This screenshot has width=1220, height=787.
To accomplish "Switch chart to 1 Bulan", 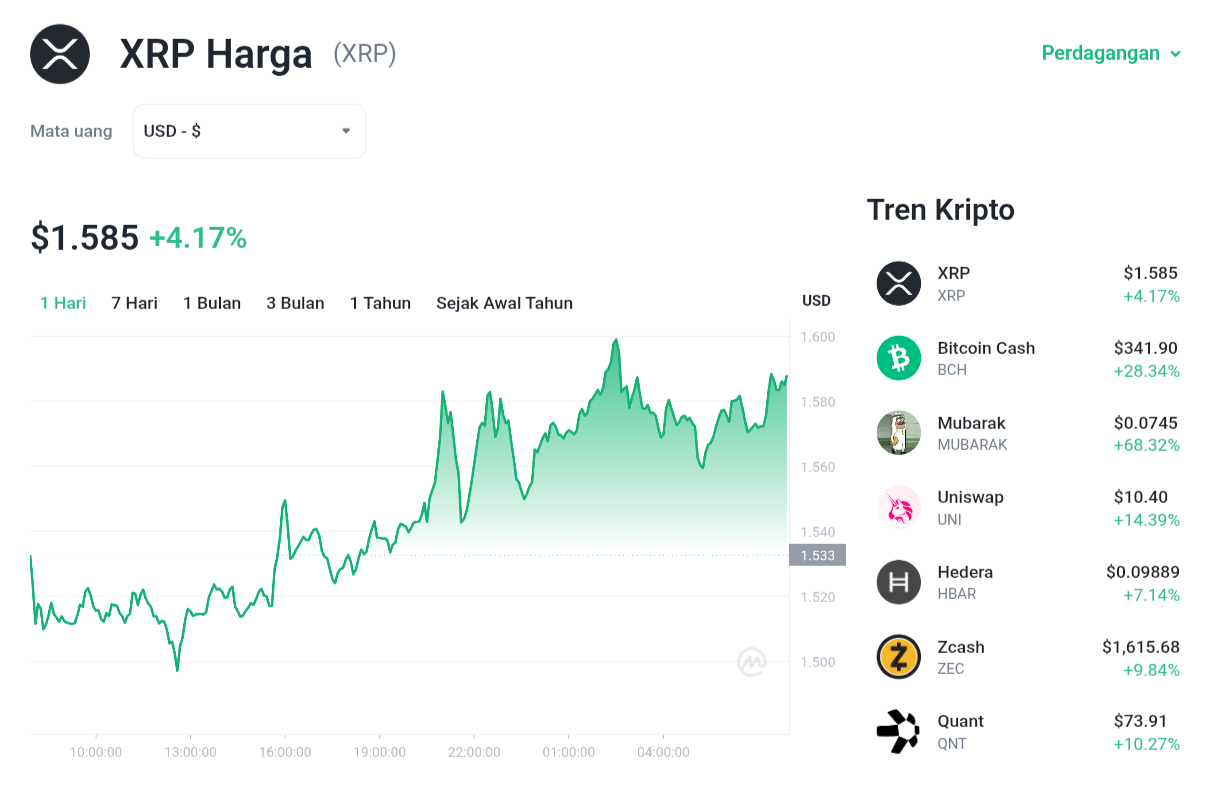I will [x=212, y=303].
